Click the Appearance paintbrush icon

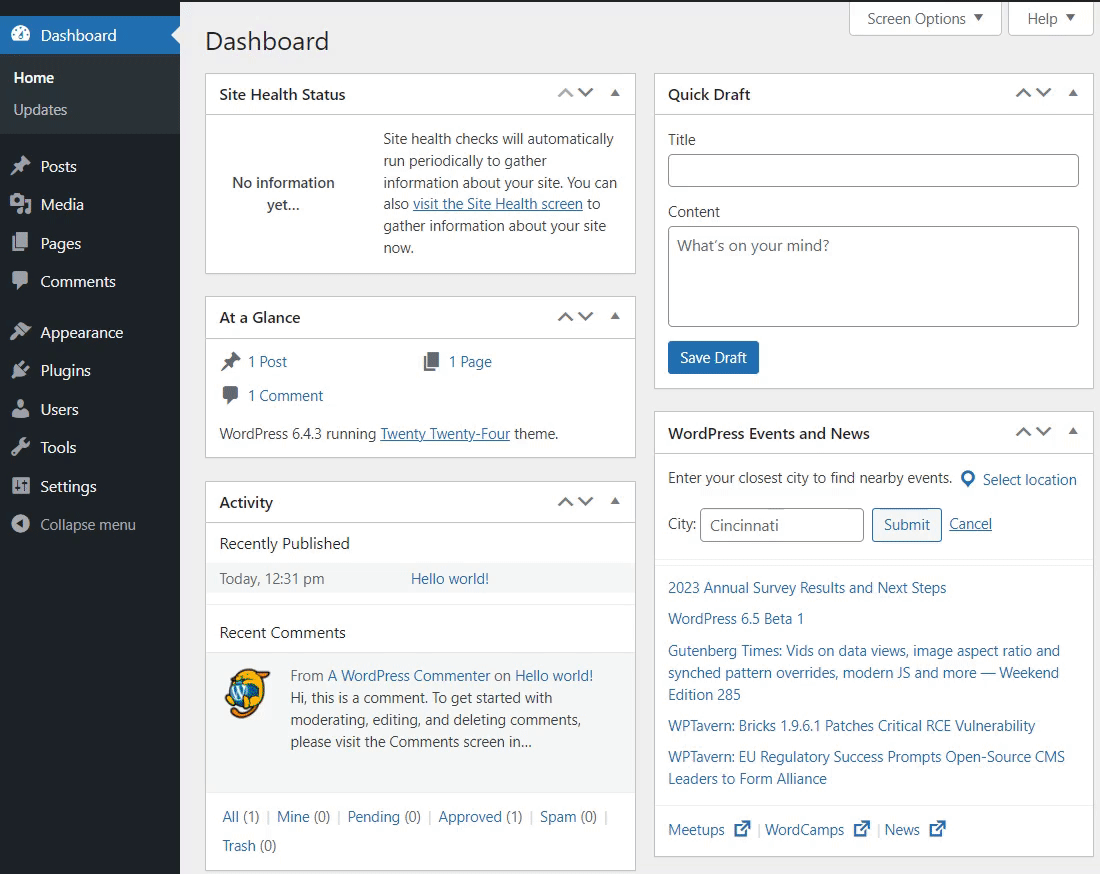point(21,332)
